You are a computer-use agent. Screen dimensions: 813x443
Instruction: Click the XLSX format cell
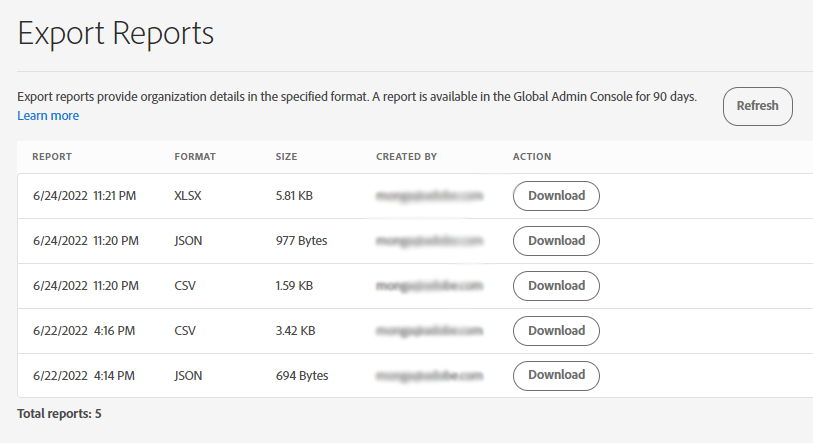(x=188, y=196)
